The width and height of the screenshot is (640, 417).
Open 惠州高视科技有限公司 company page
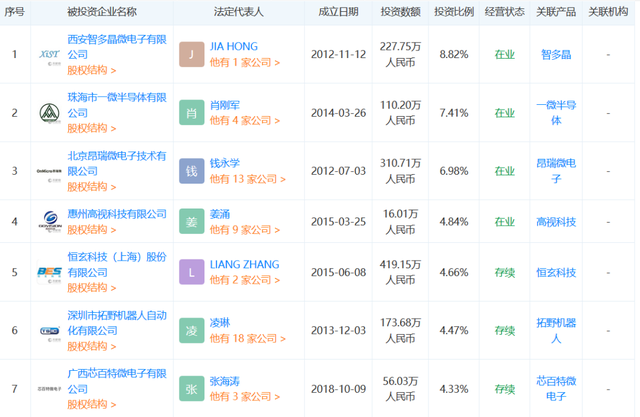coord(117,214)
